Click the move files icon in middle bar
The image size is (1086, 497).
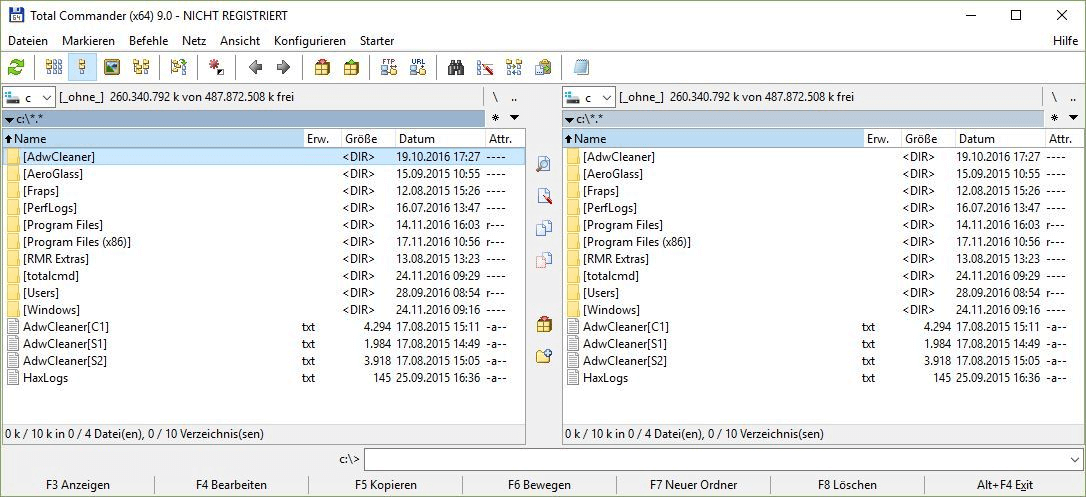click(544, 260)
